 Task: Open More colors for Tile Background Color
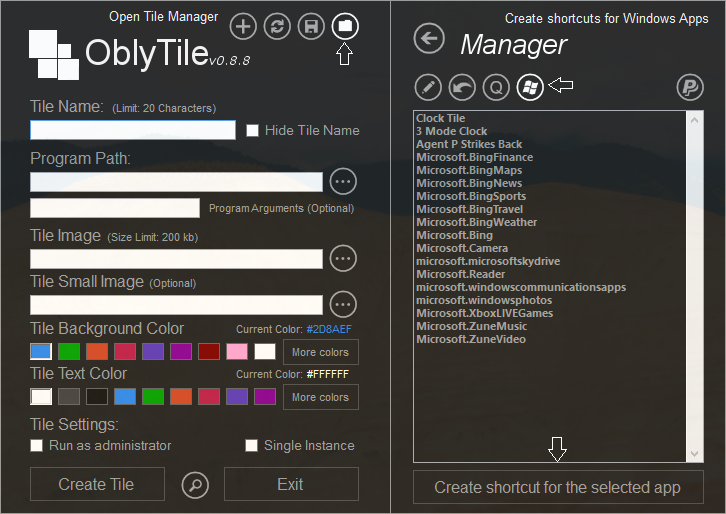coord(320,352)
